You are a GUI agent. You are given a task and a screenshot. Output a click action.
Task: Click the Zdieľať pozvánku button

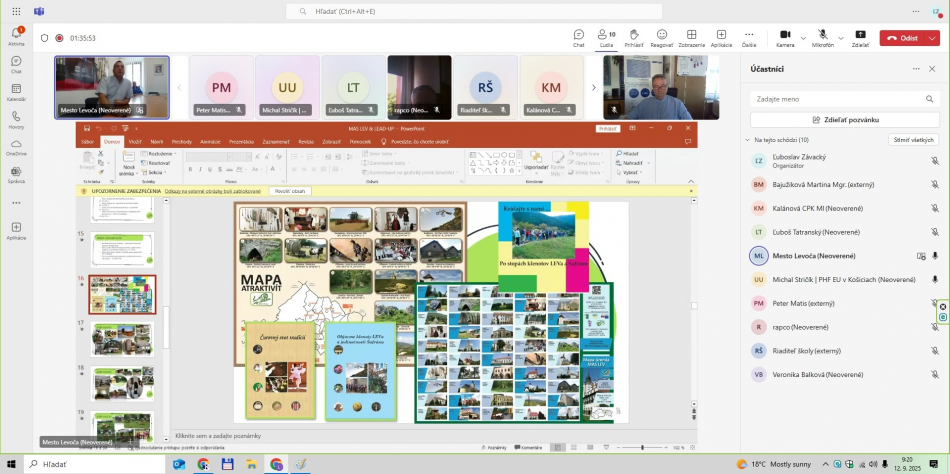pyautogui.click(x=845, y=119)
